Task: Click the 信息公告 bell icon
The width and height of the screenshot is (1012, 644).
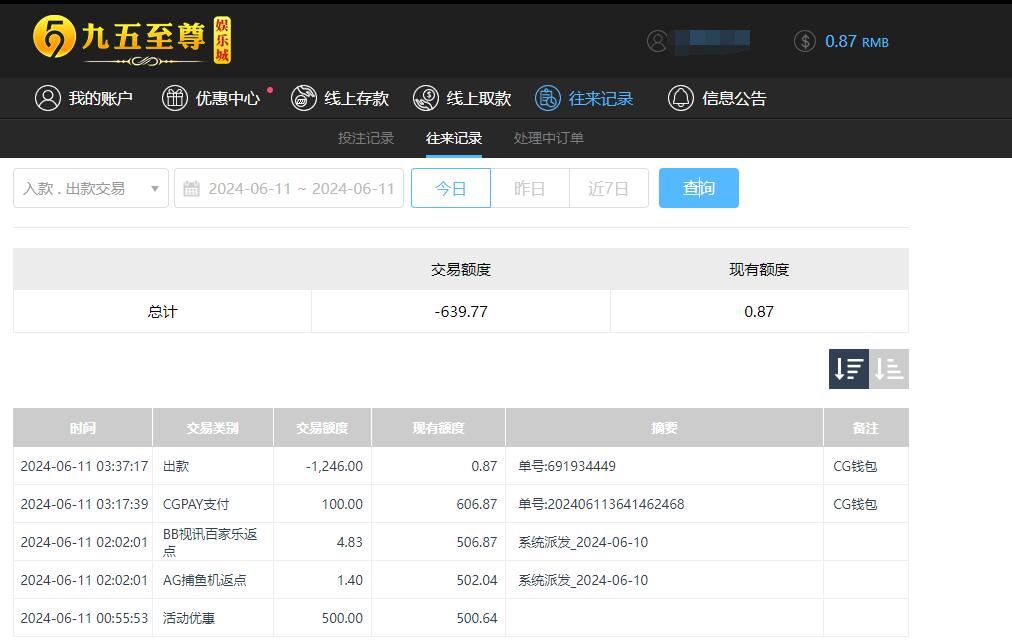Action: click(682, 98)
